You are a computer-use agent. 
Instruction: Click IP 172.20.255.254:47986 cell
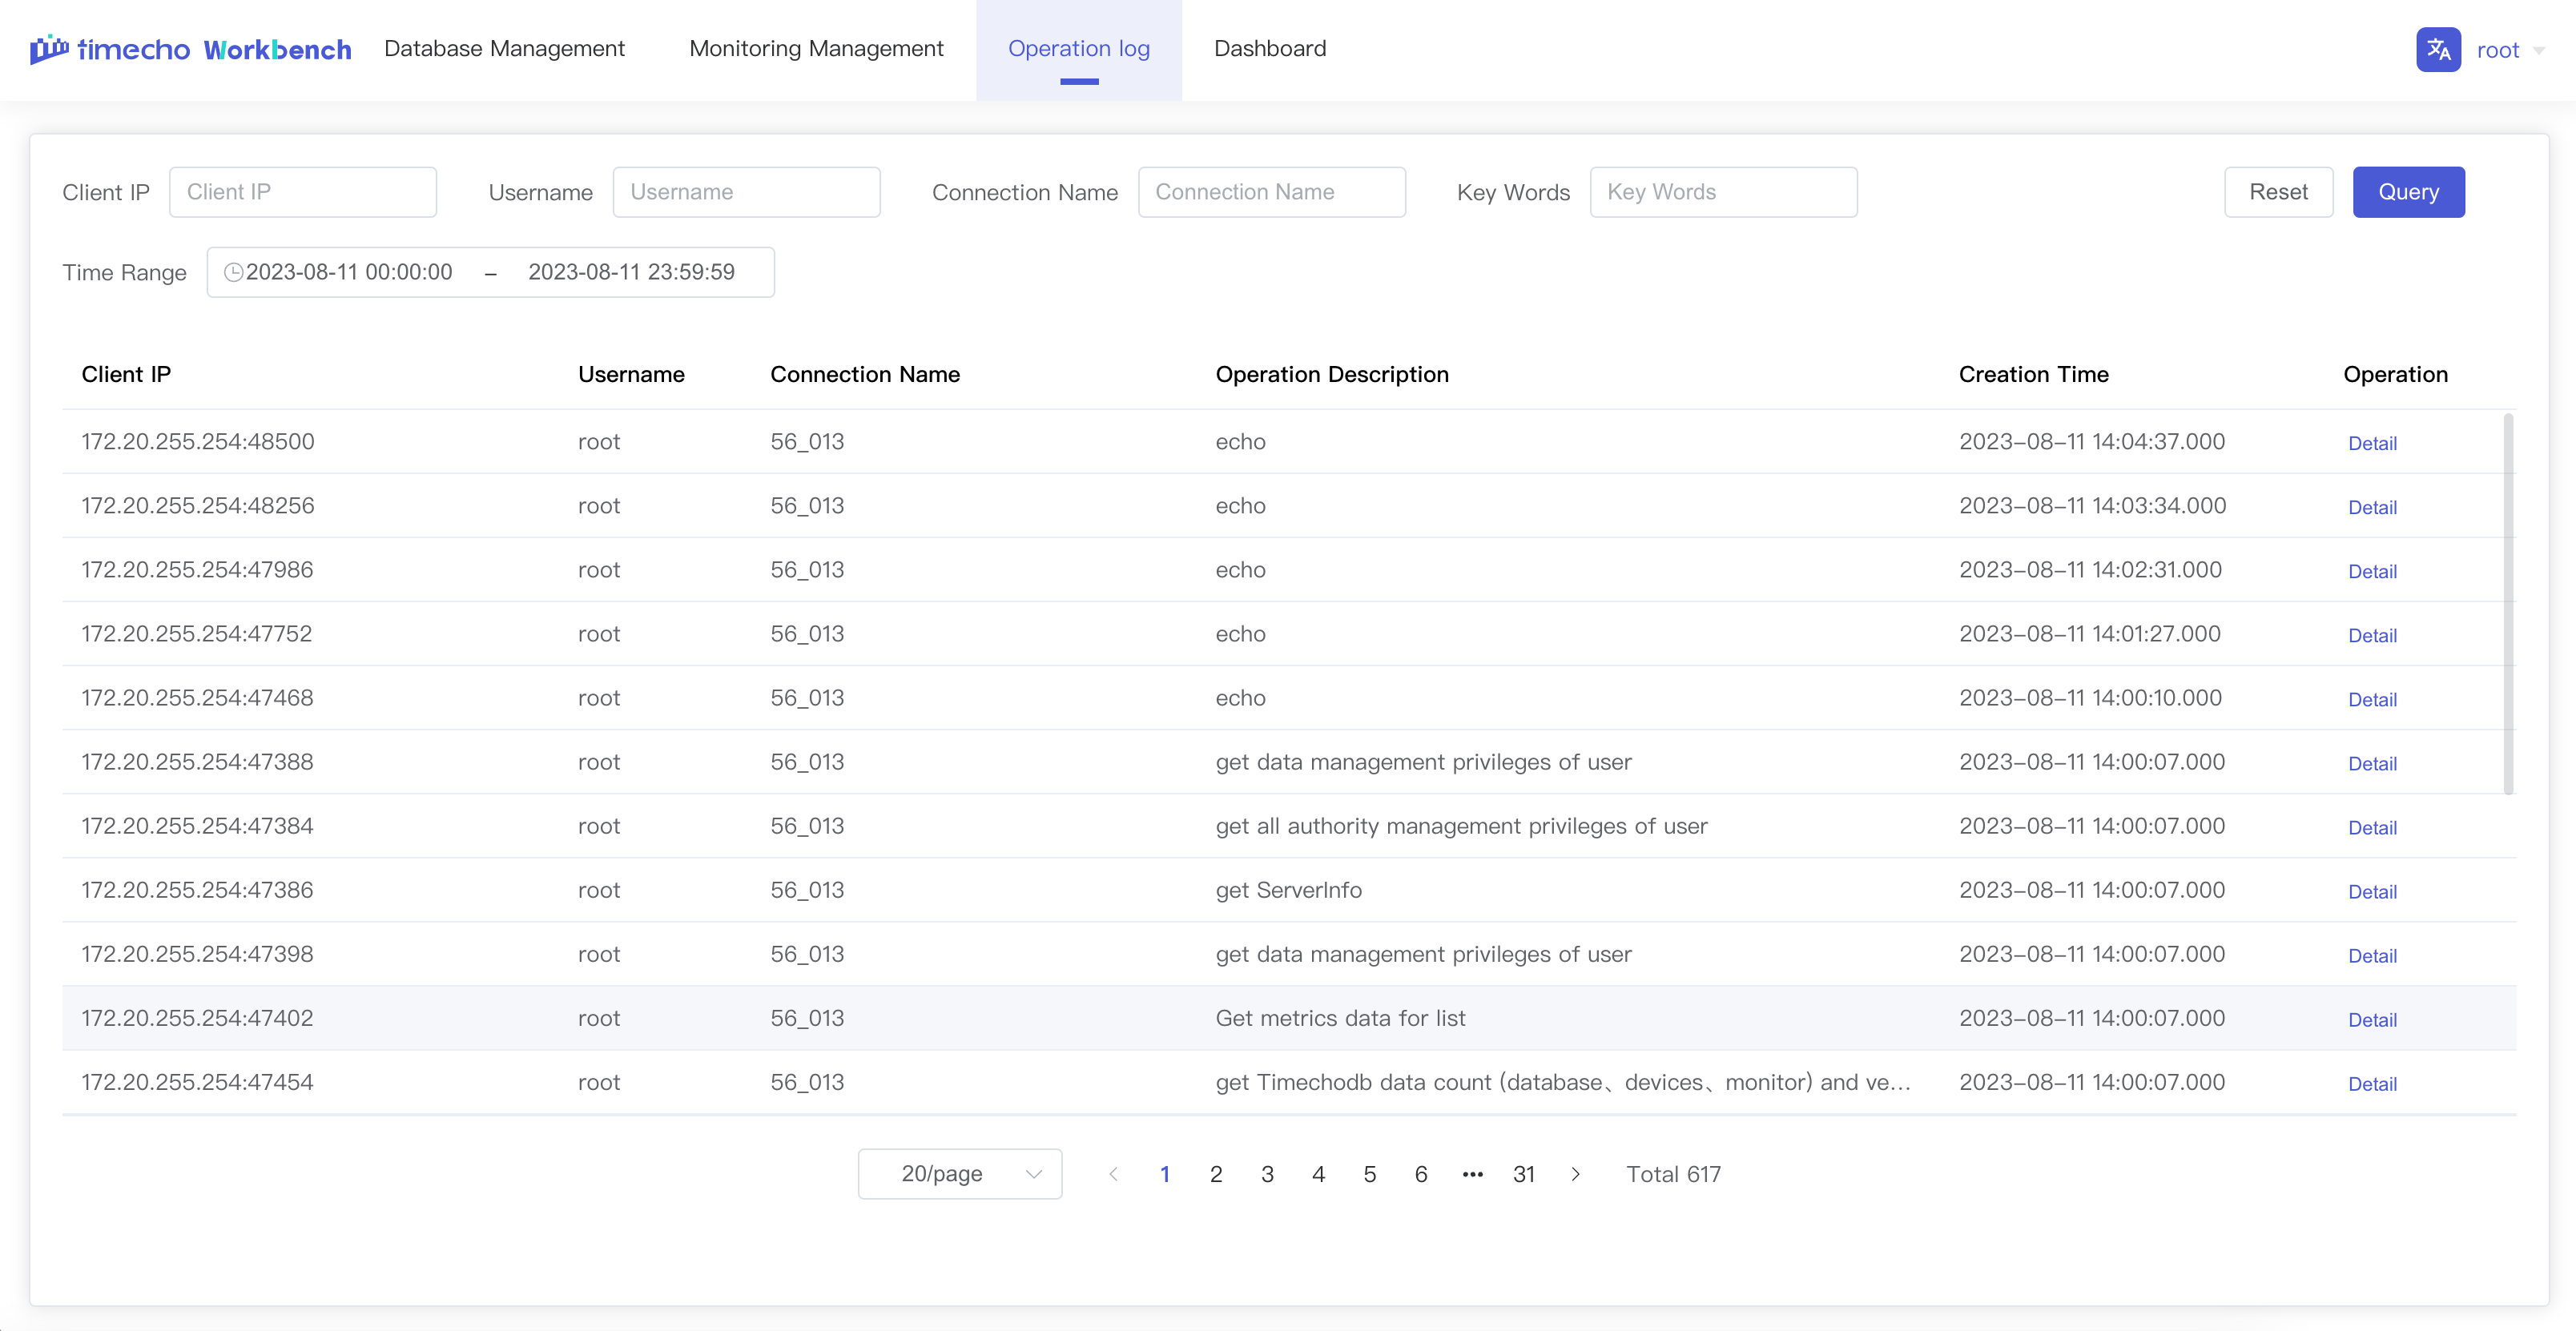[197, 569]
